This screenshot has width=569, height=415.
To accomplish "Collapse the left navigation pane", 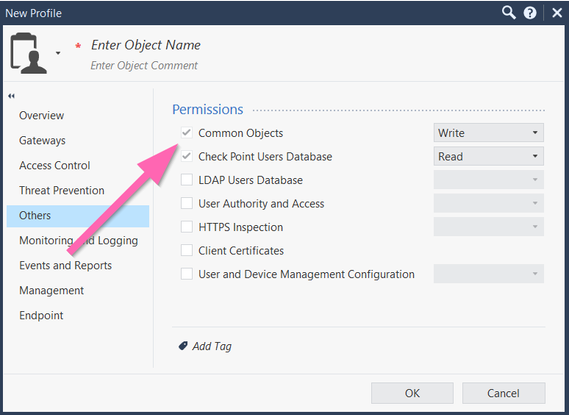I will (x=12, y=96).
